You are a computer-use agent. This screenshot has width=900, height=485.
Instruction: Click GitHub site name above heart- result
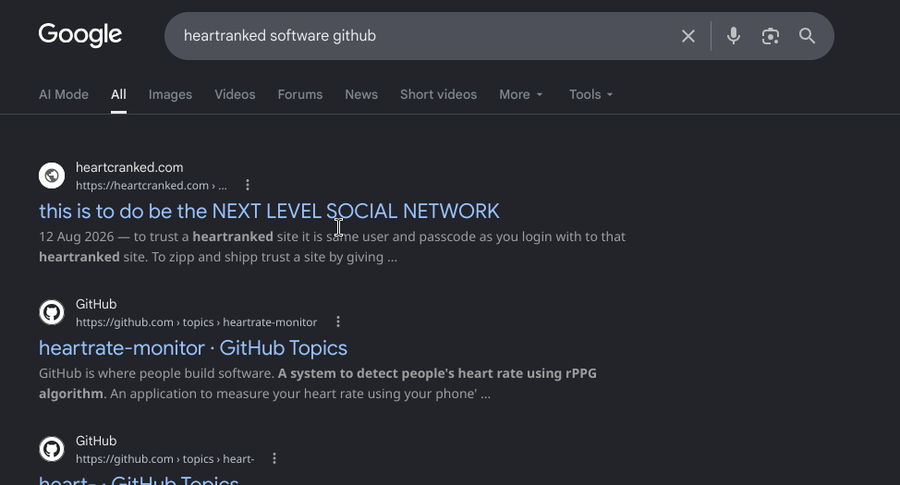point(96,441)
